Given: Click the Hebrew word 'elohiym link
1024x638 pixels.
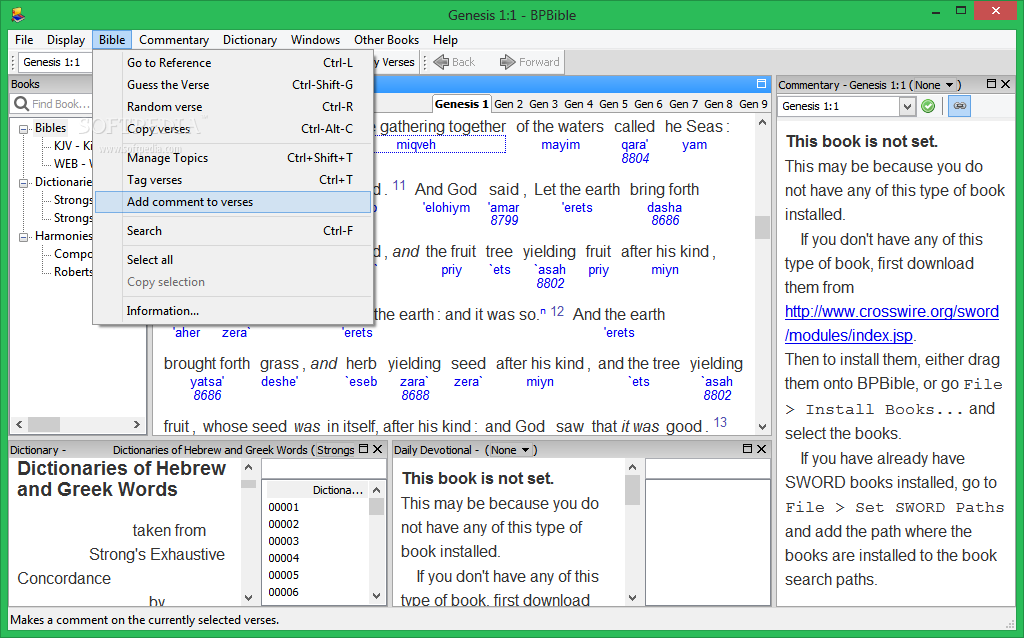Looking at the screenshot, I should (x=447, y=208).
